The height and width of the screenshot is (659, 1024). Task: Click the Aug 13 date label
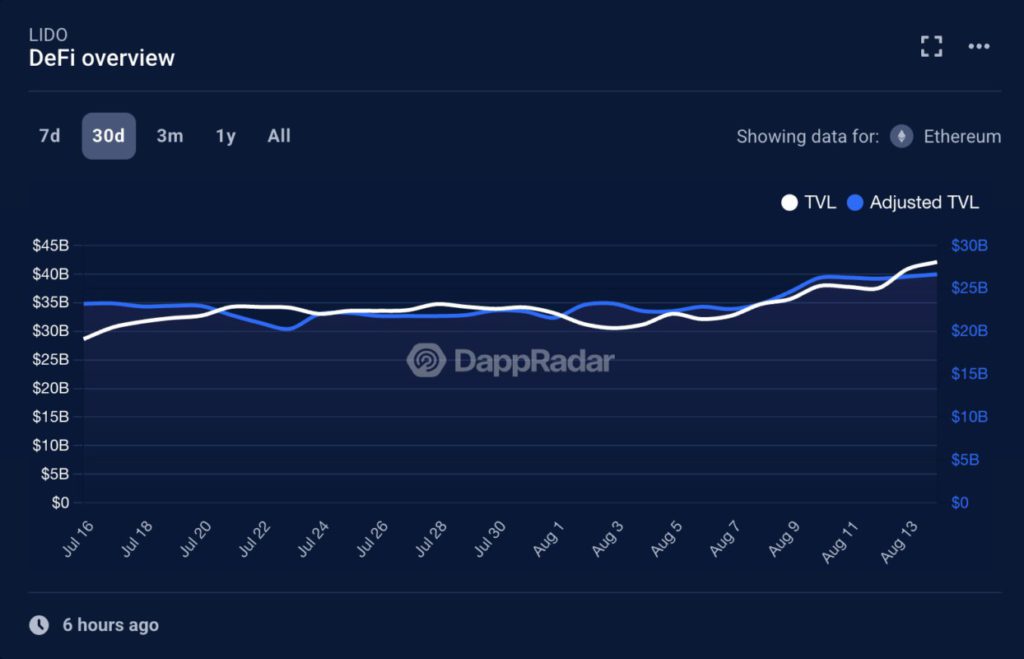pyautogui.click(x=900, y=543)
